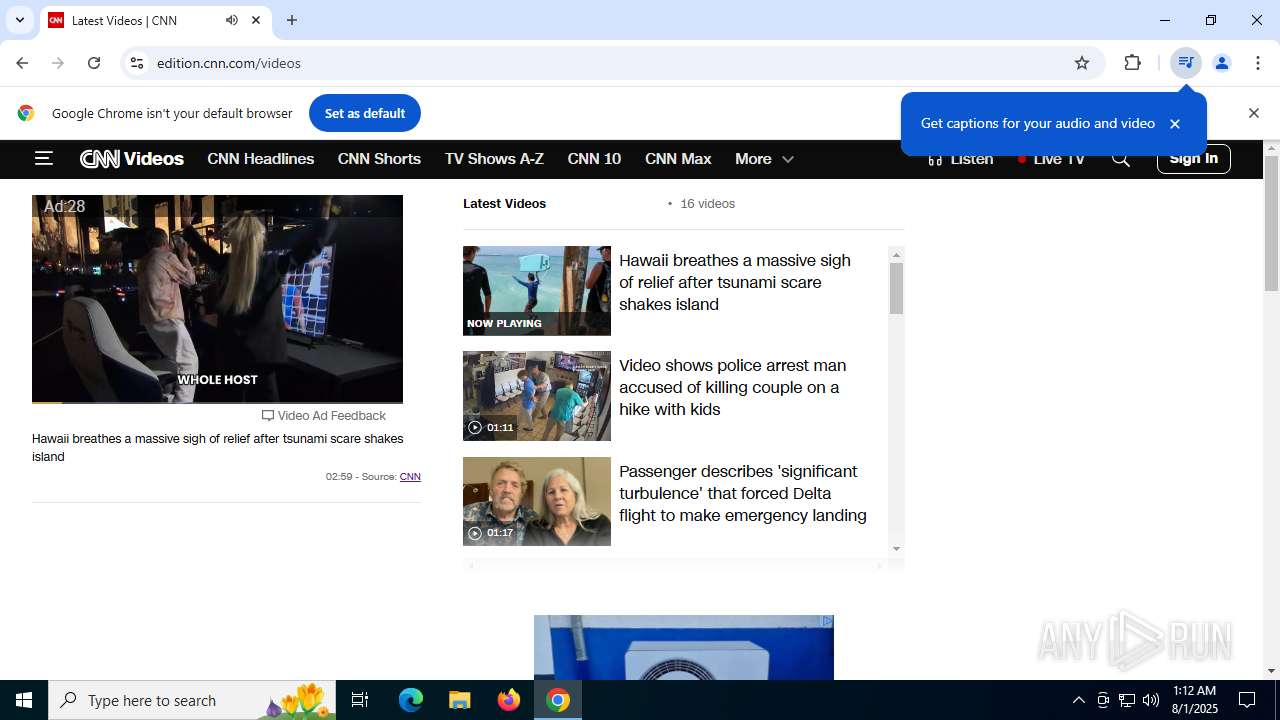The image size is (1280, 720).
Task: Dismiss the default browser infobar
Action: pos(1254,113)
